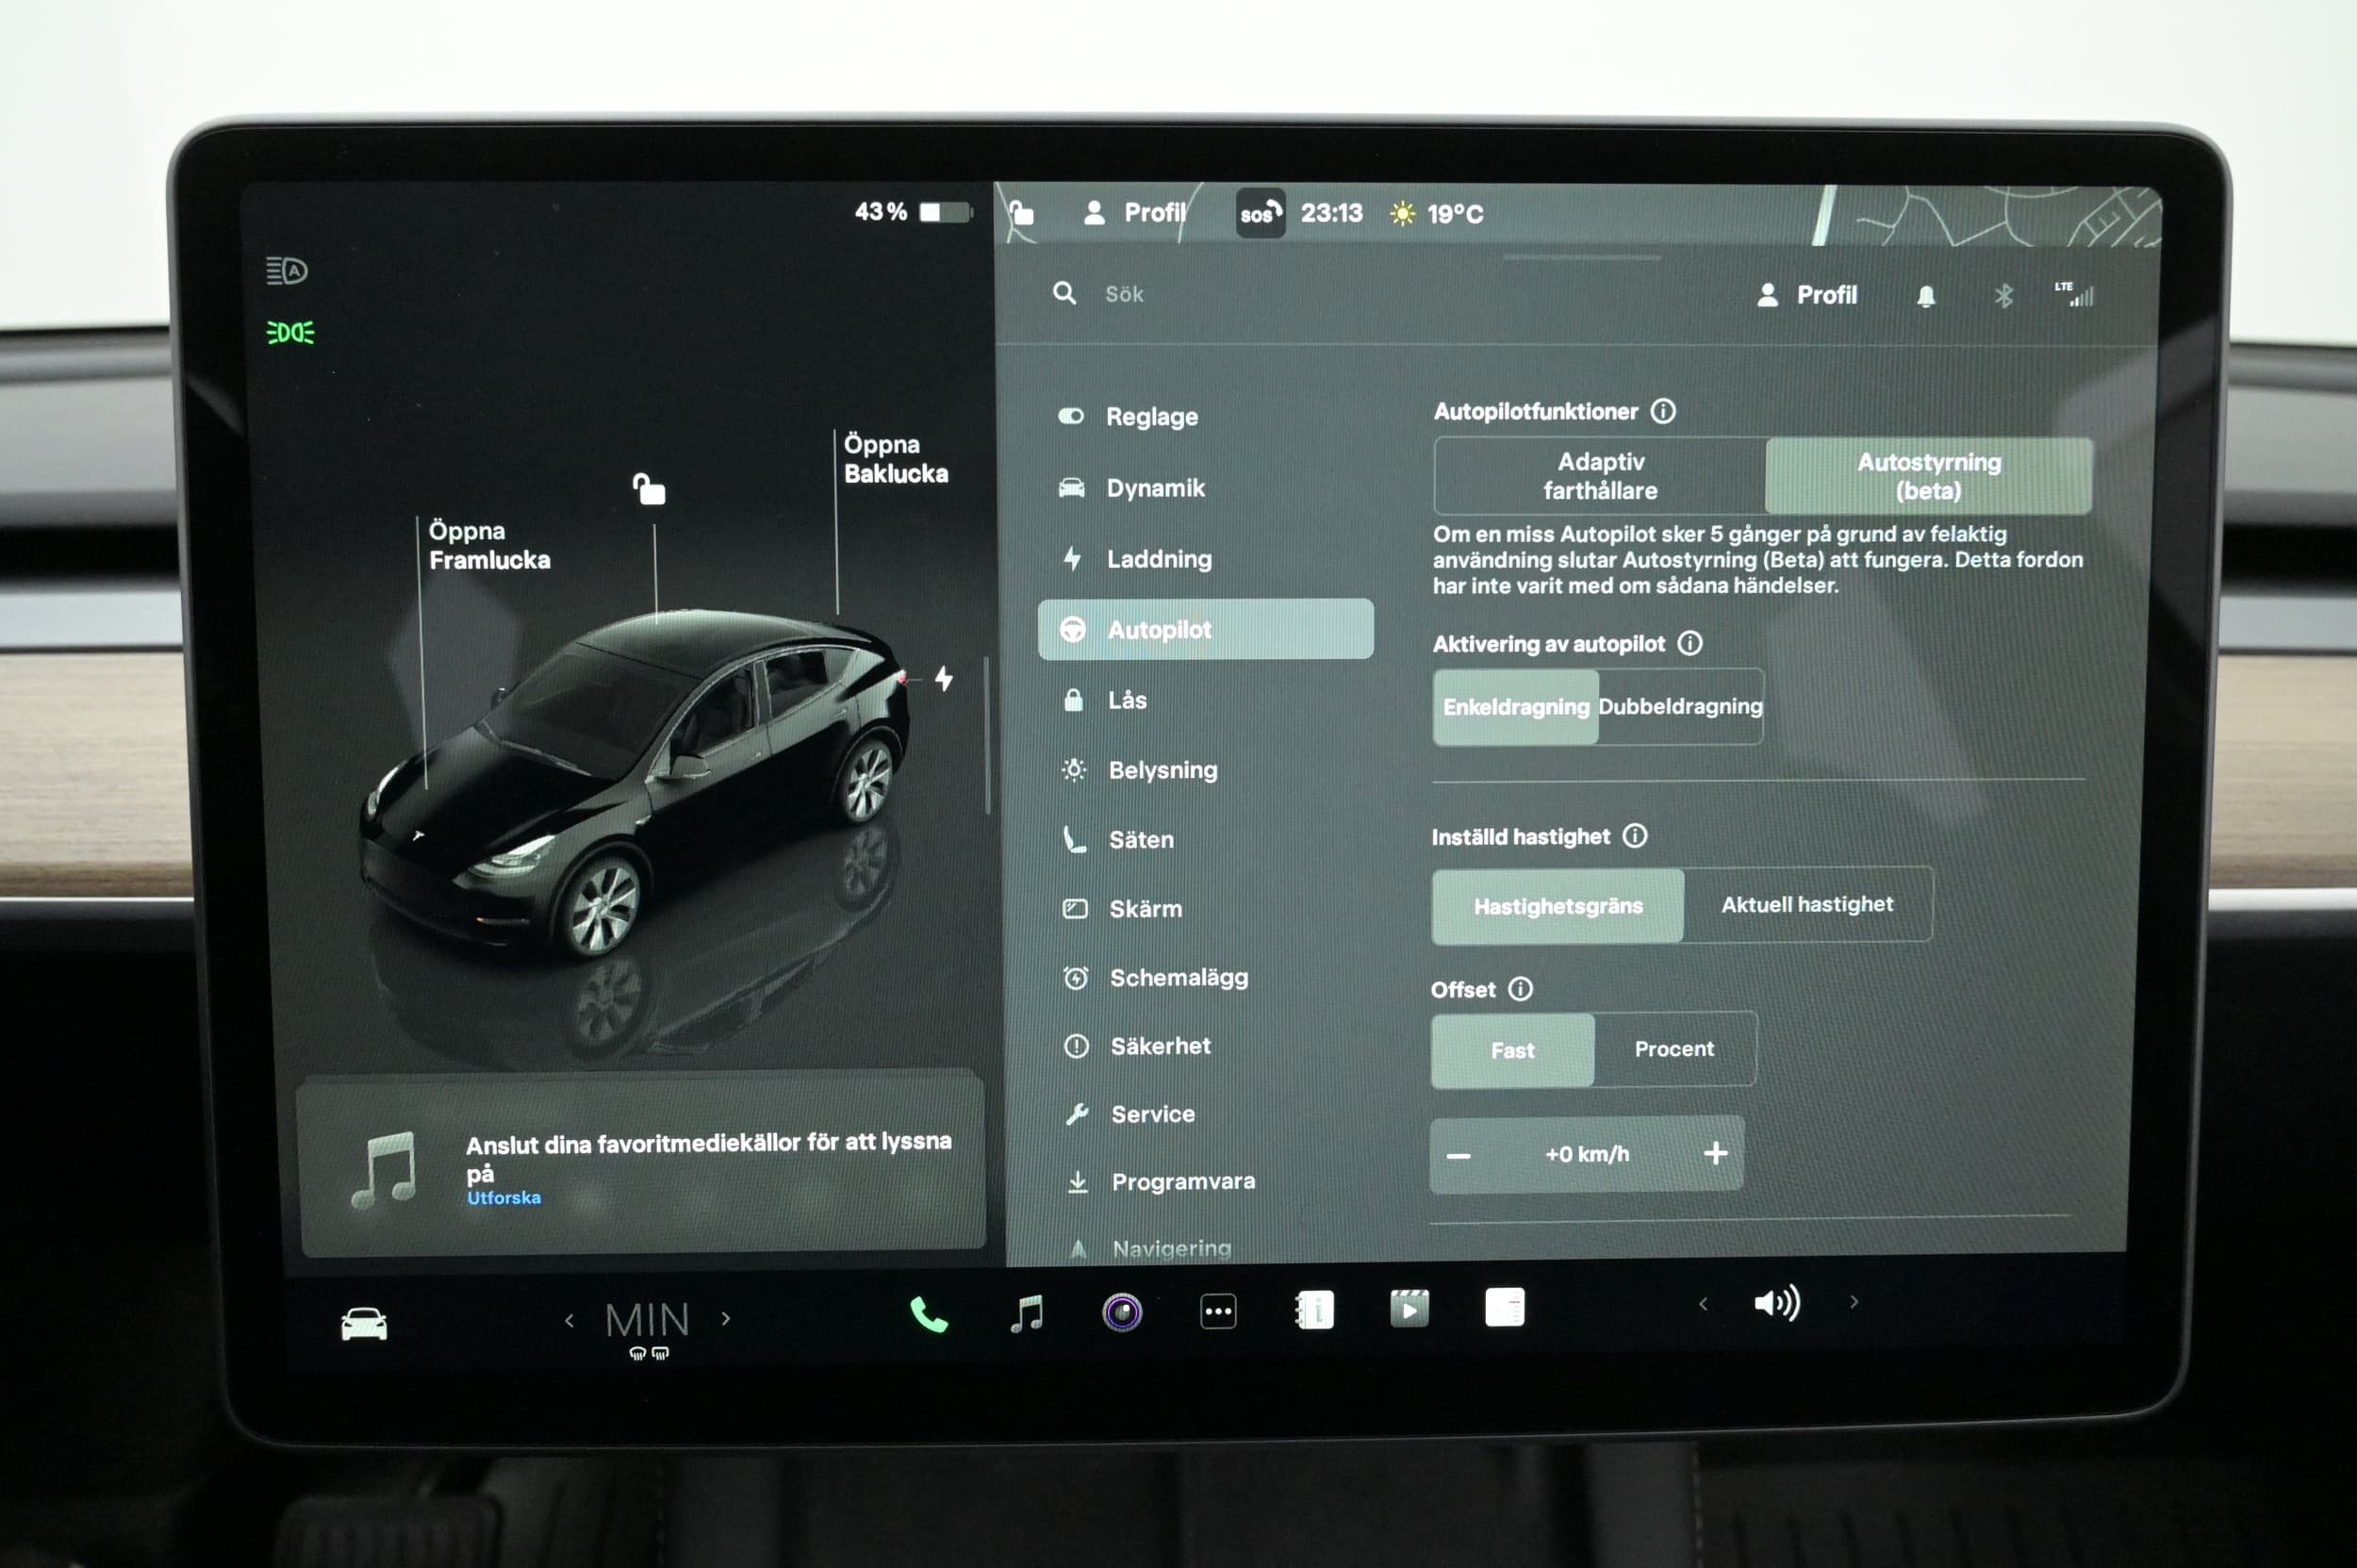Increase temperature with right chevron
This screenshot has width=2357, height=1568.
(726, 1319)
